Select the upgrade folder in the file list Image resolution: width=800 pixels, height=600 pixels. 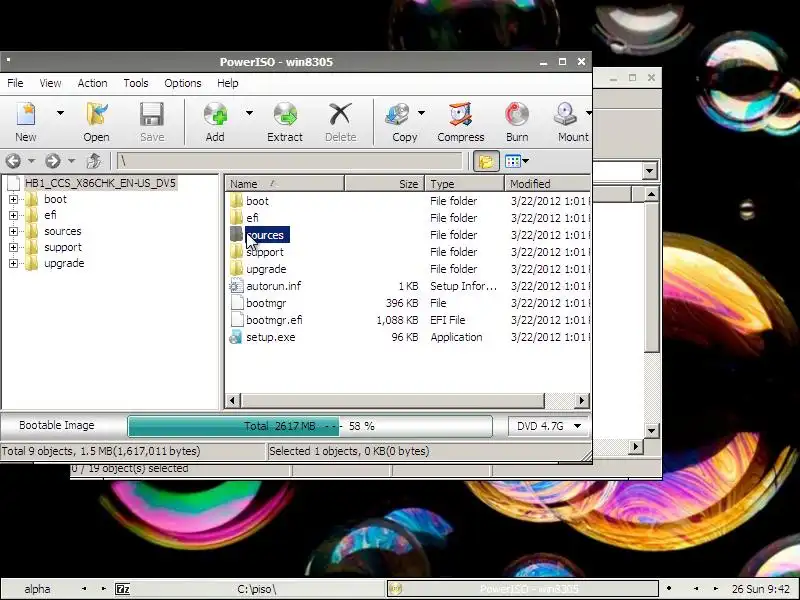(266, 269)
